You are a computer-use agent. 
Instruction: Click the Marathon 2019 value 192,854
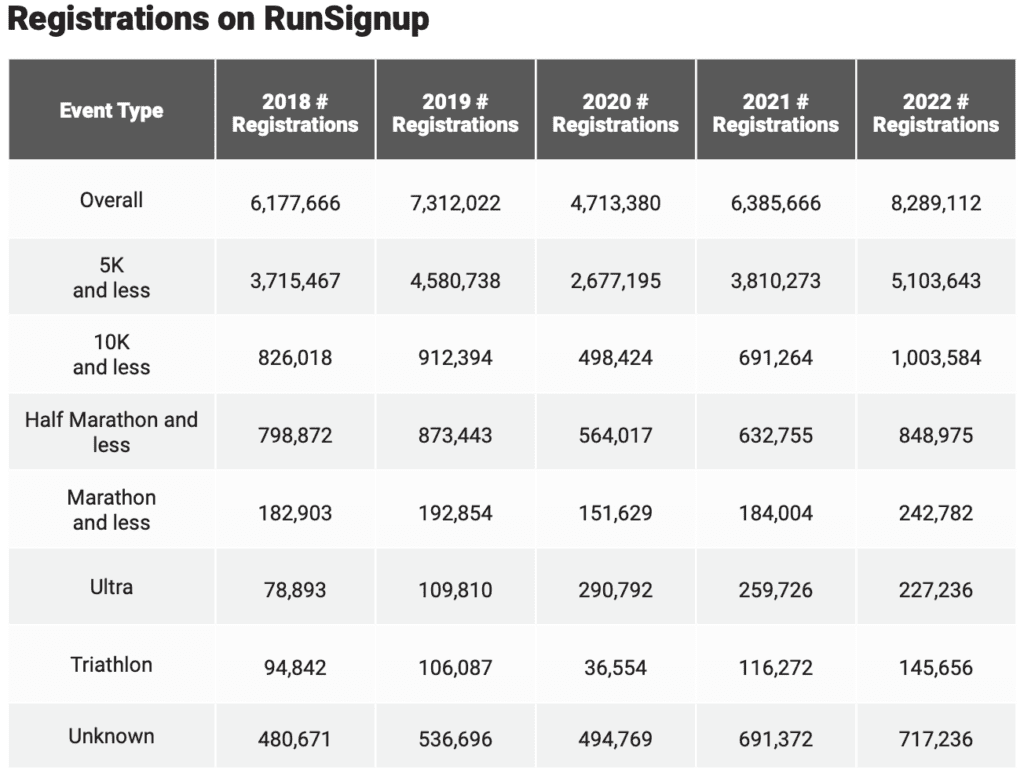tap(455, 513)
